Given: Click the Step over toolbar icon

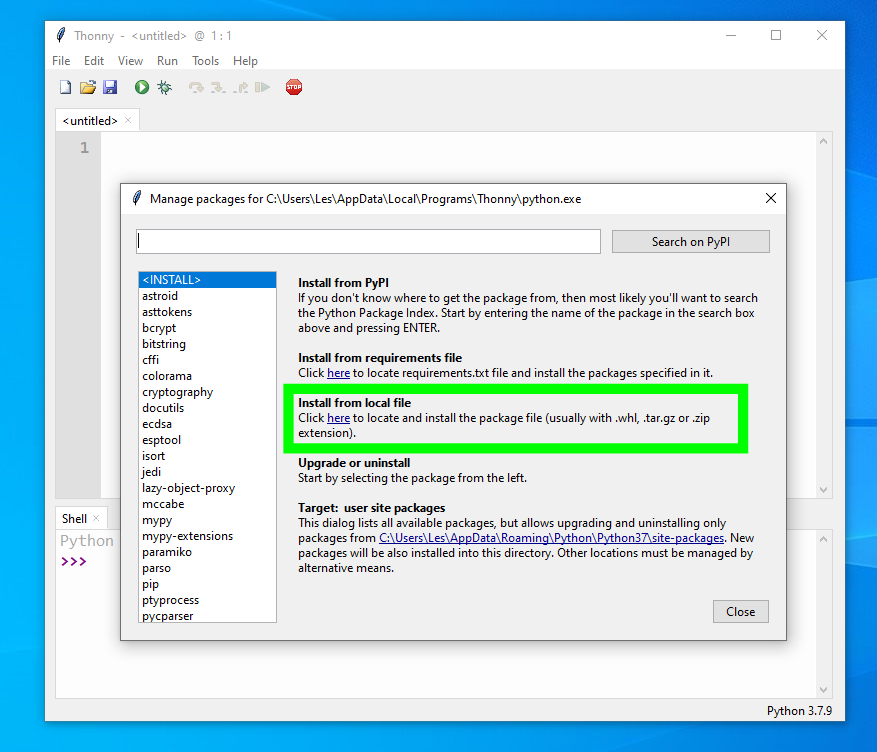Looking at the screenshot, I should pyautogui.click(x=196, y=87).
